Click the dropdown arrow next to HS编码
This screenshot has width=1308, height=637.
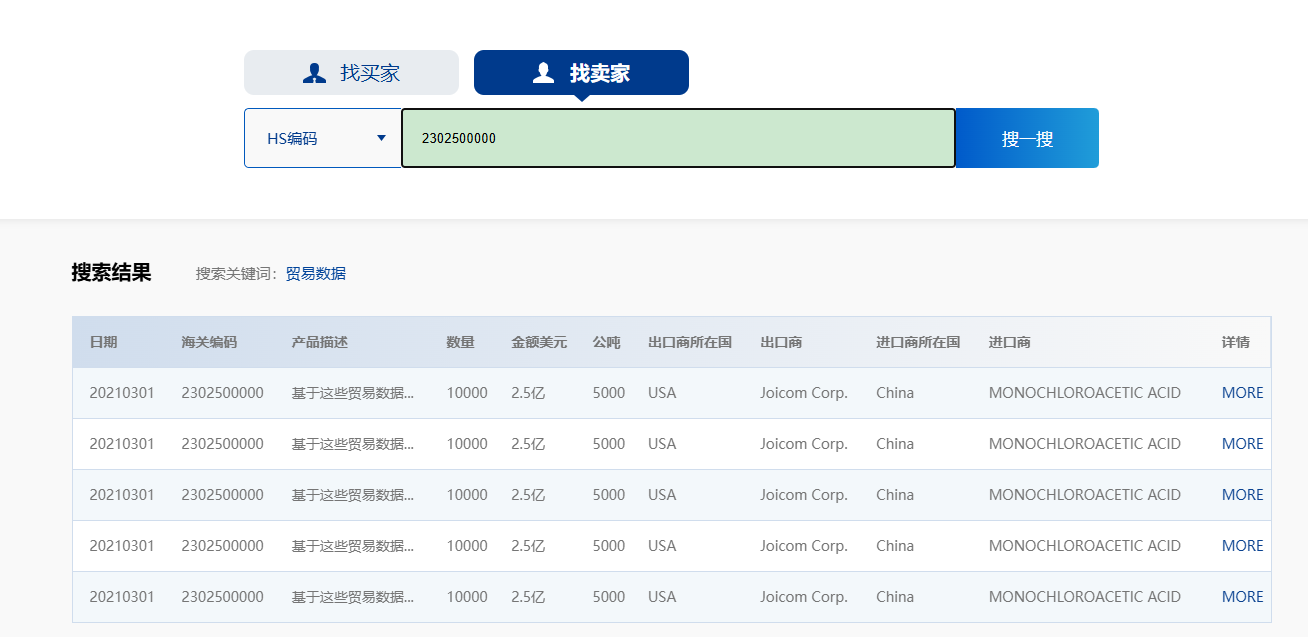coord(381,138)
